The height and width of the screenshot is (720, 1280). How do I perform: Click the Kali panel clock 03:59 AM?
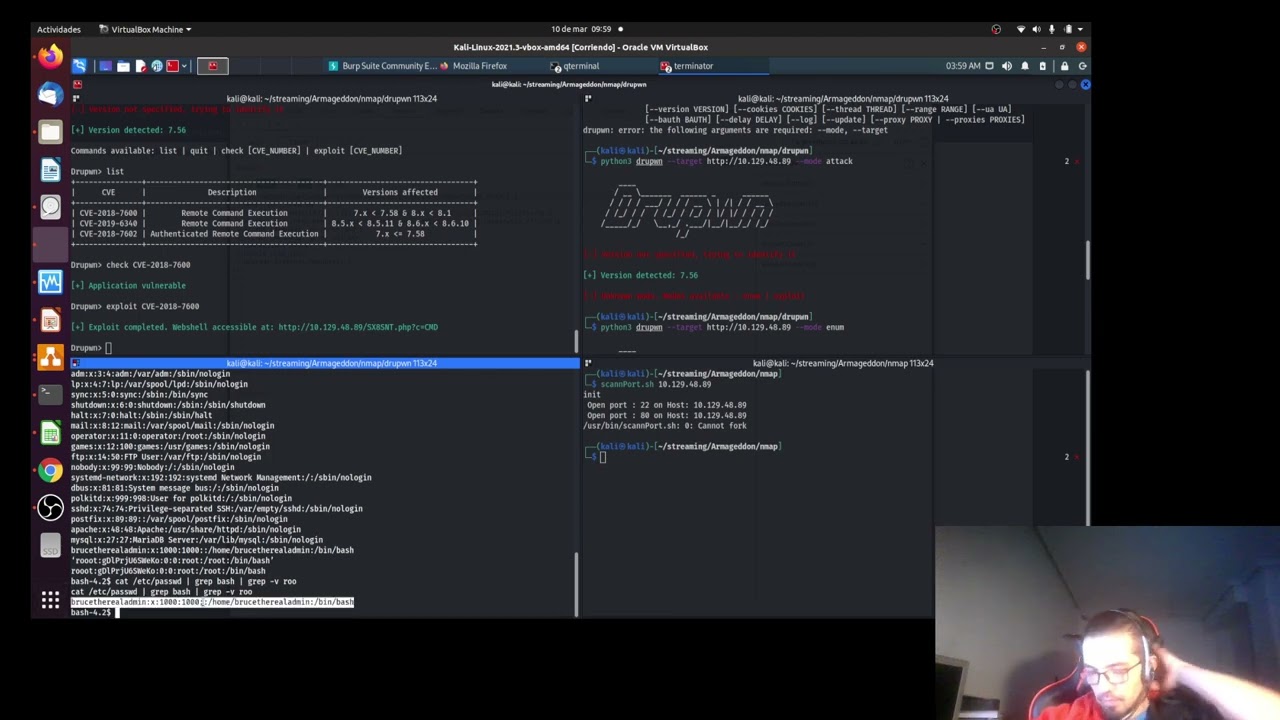coord(963,66)
